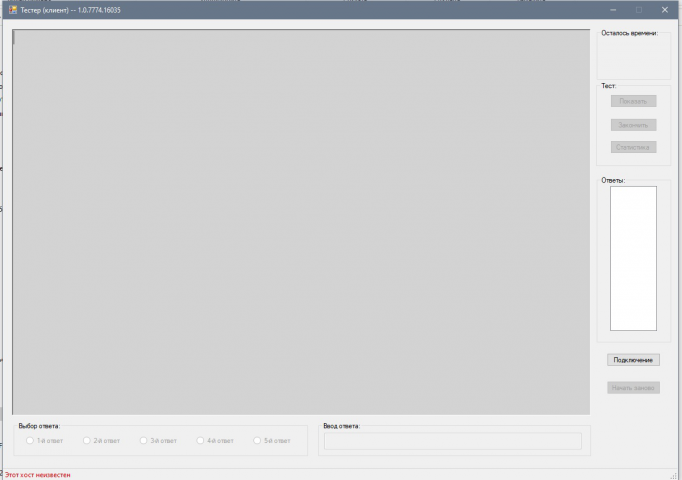Click the Осталось времени label
The image size is (682, 480).
[x=629, y=33]
